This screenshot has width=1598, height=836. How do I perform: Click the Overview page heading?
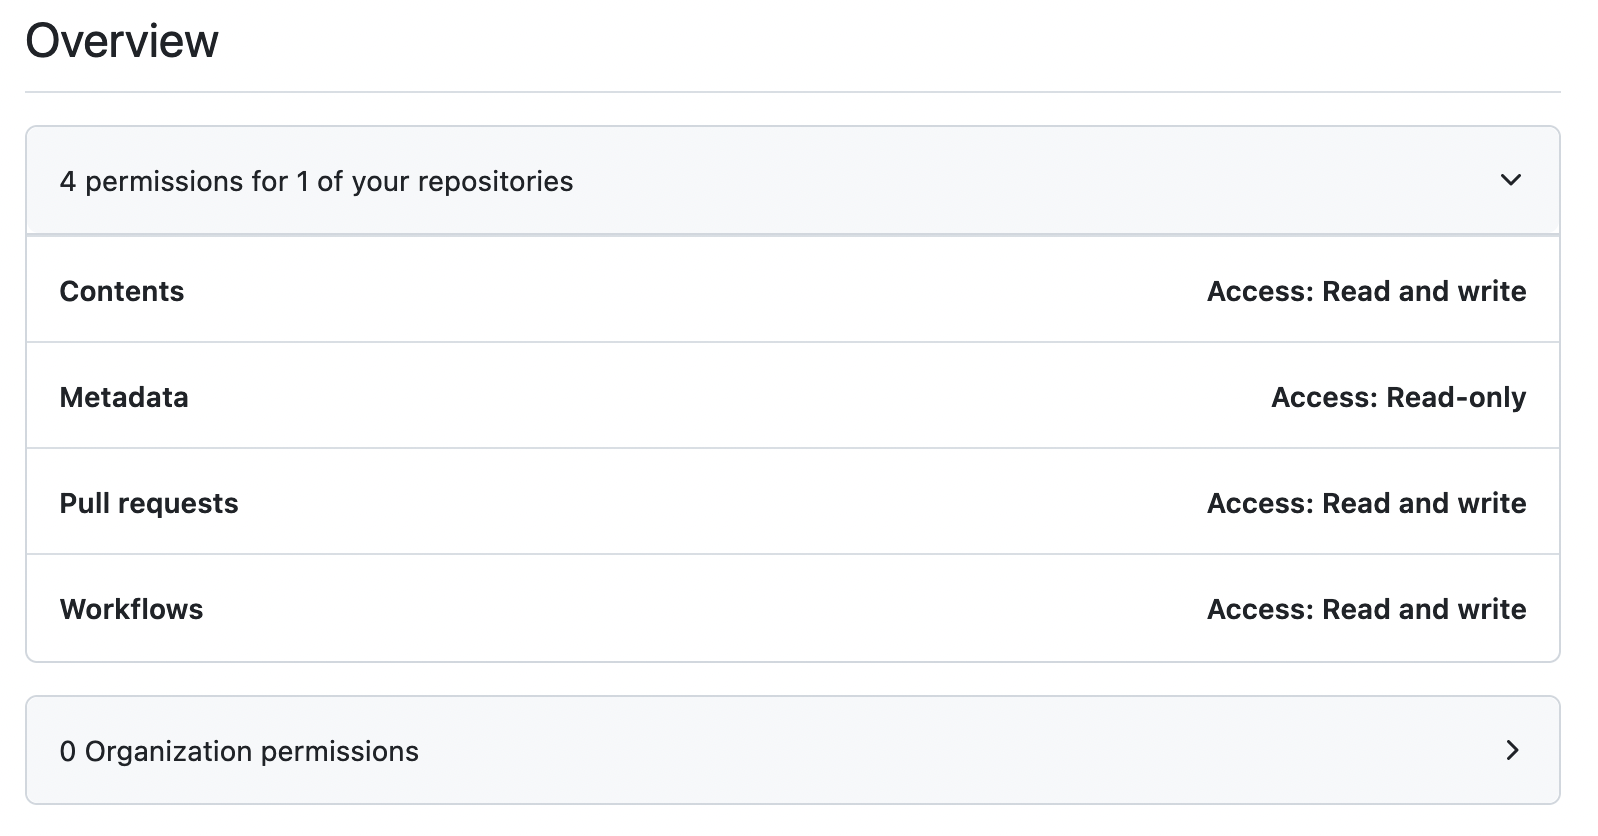point(122,41)
